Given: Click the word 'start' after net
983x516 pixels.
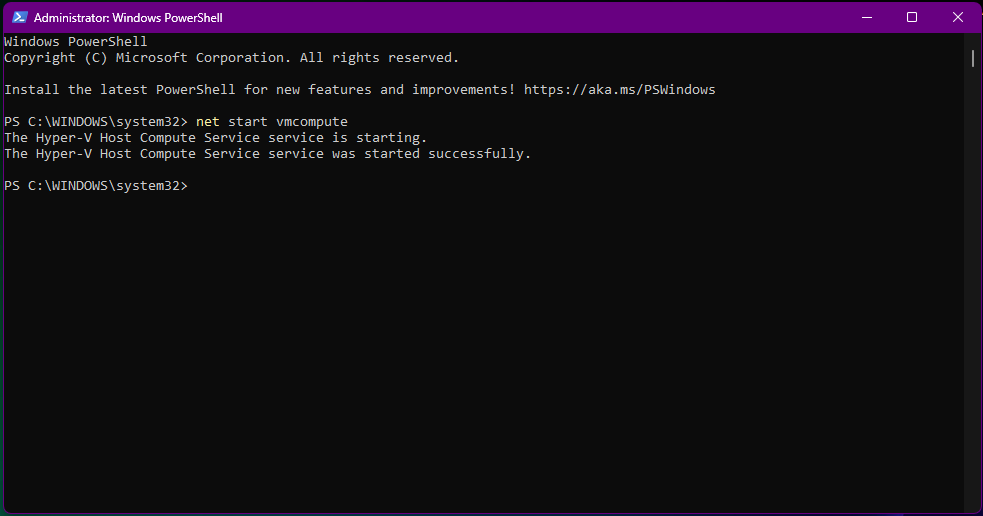Looking at the screenshot, I should point(248,122).
